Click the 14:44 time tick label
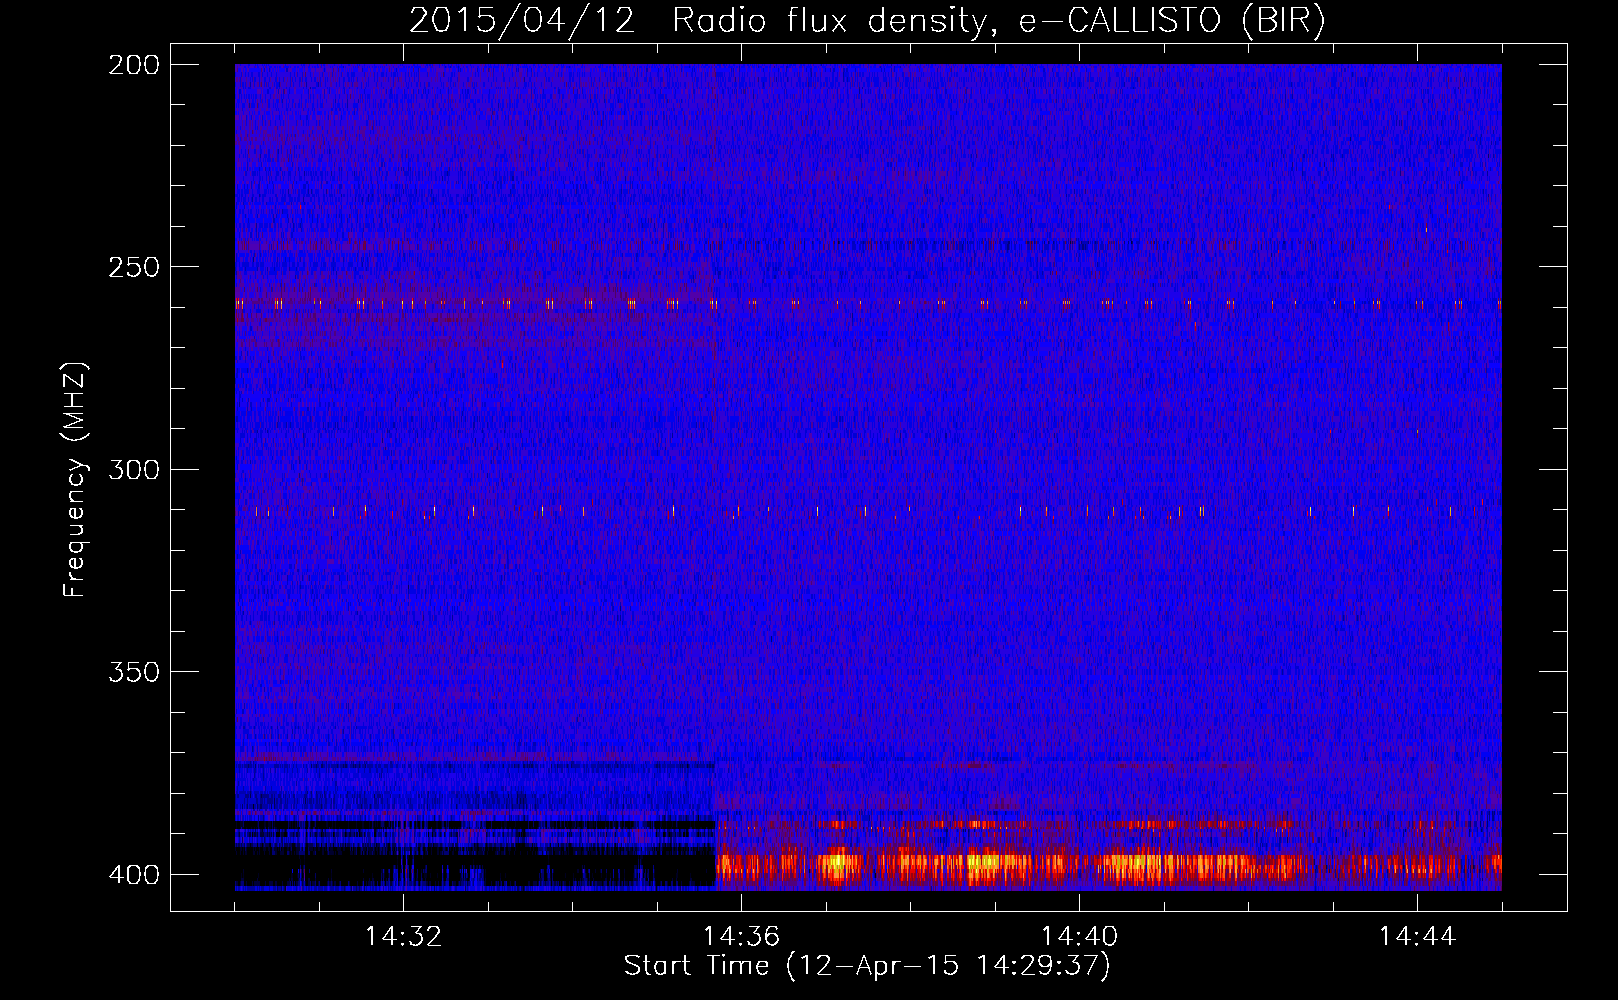 pyautogui.click(x=1417, y=937)
